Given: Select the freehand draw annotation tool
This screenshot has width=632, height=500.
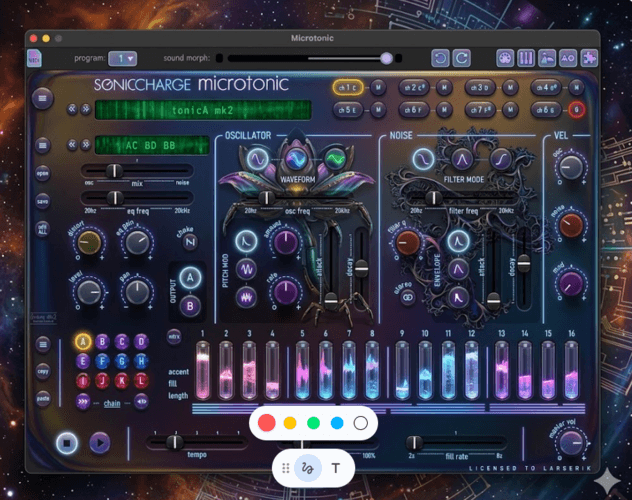Looking at the screenshot, I should [x=310, y=467].
